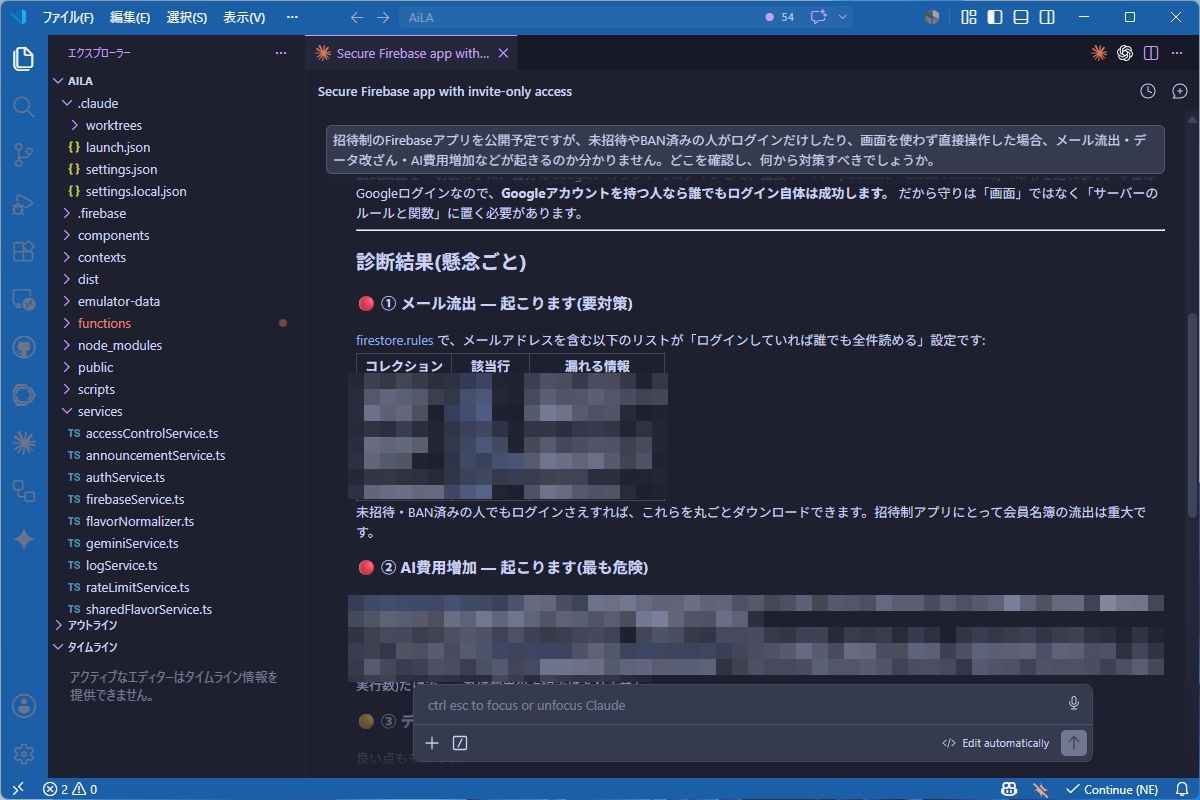1200x800 pixels.
Task: Open the Remote Explorer view
Action: coord(23,299)
